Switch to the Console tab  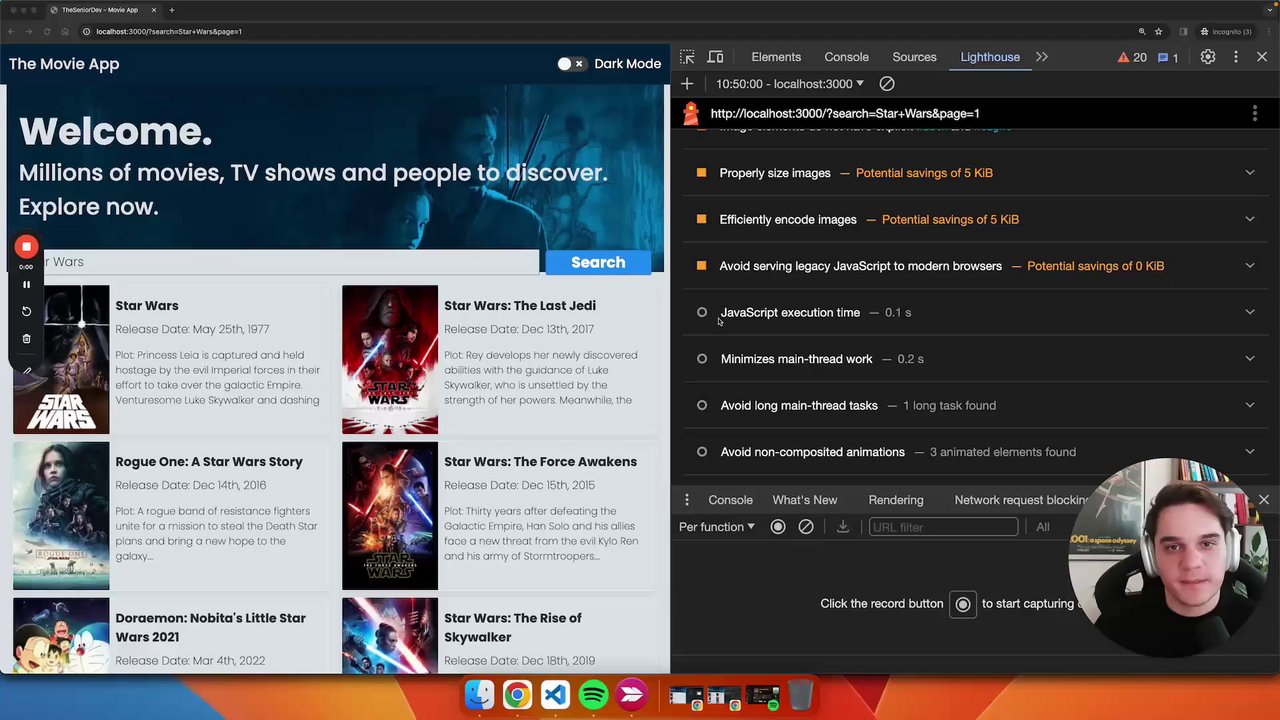point(846,57)
